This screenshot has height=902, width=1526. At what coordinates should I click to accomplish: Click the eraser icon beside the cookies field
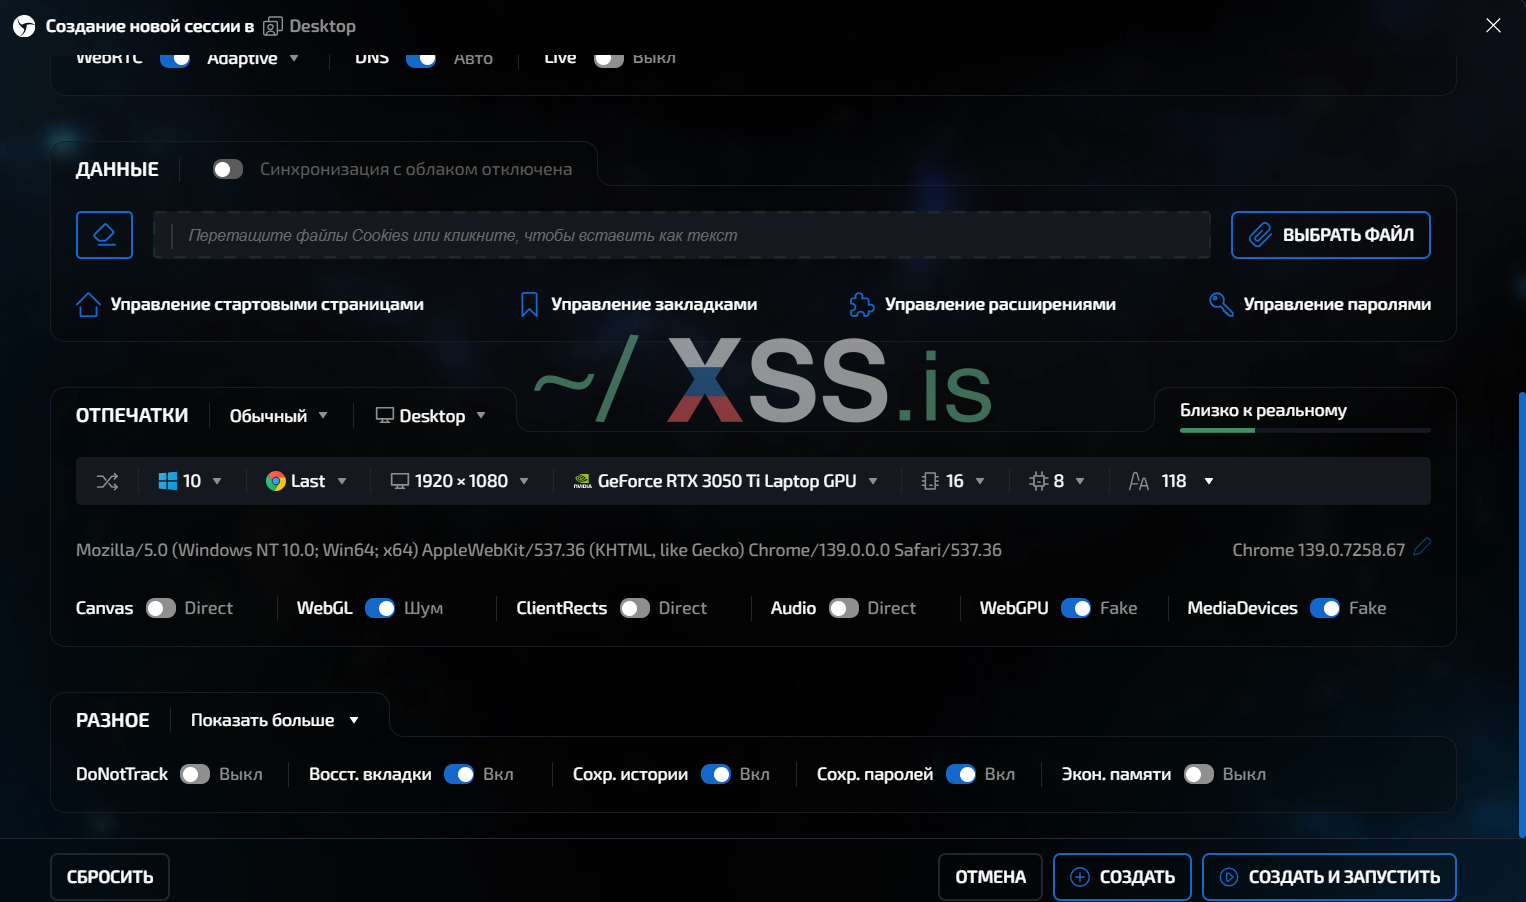(x=104, y=235)
